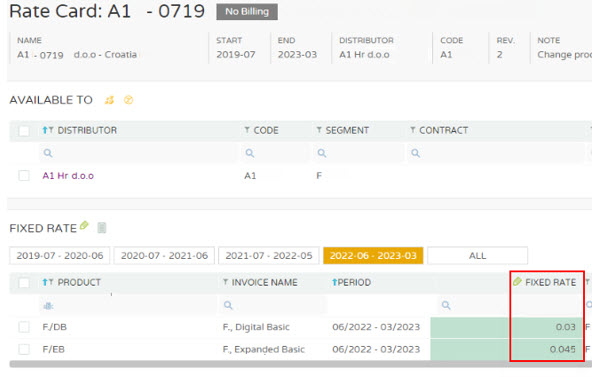Sort by DISTRIBUTOR column arrow
Viewport: 601px width, 377px height.
[45, 130]
